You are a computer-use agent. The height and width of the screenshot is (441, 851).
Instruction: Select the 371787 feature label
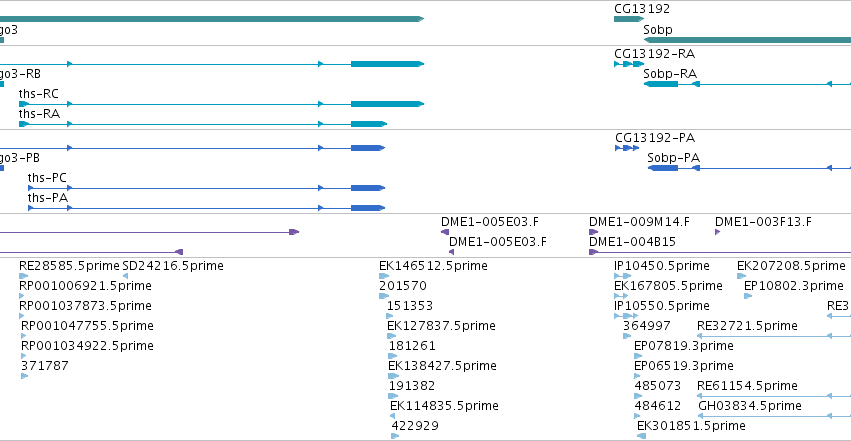click(x=45, y=366)
